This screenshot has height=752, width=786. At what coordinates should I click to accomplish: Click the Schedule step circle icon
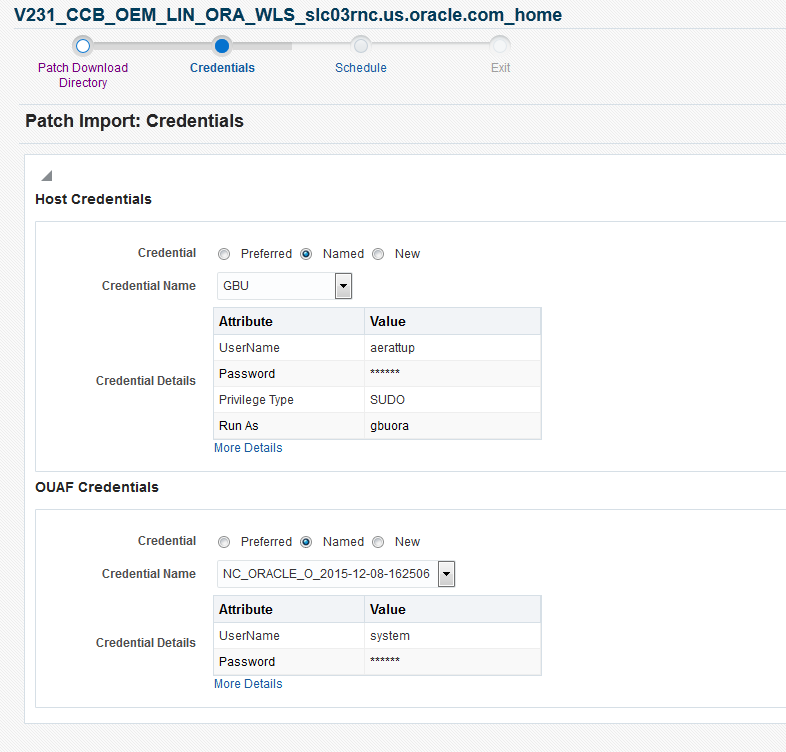361,45
